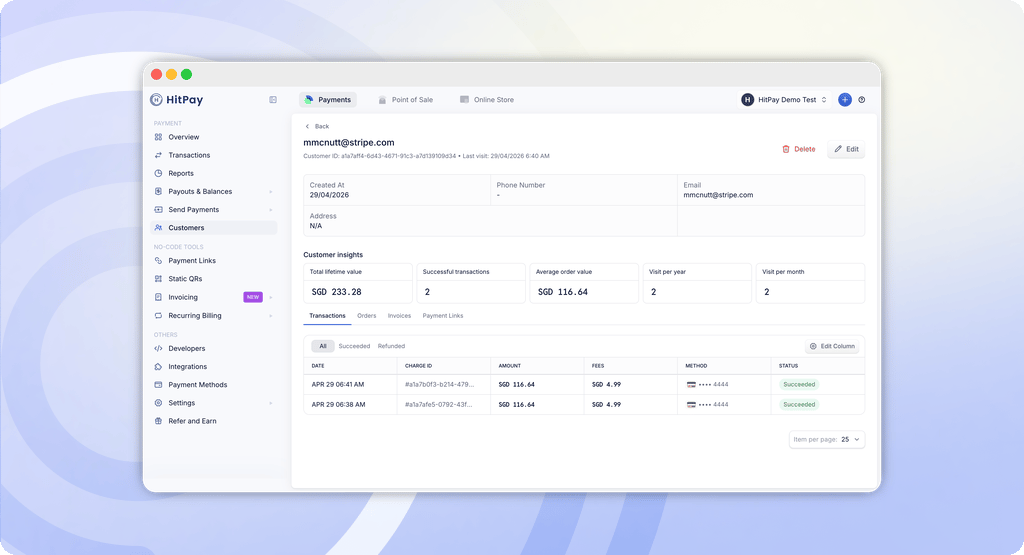Click the Payouts & Balances icon
The height and width of the screenshot is (555, 1024).
158,191
